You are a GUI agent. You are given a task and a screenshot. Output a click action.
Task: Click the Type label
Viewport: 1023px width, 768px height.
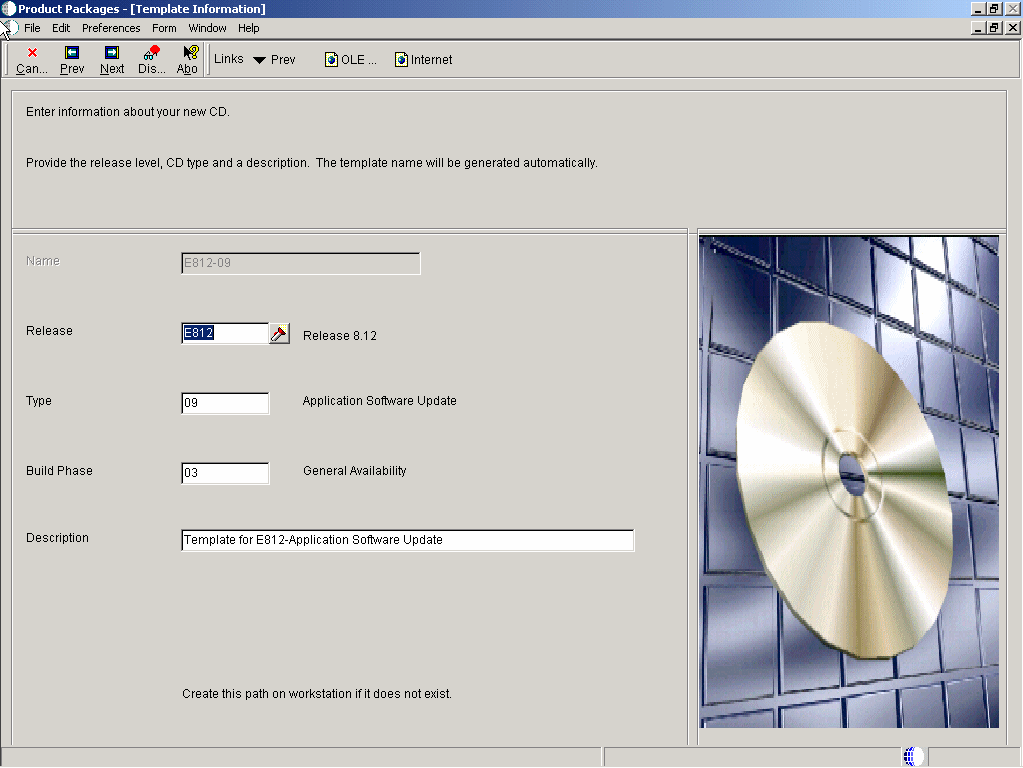click(x=38, y=401)
